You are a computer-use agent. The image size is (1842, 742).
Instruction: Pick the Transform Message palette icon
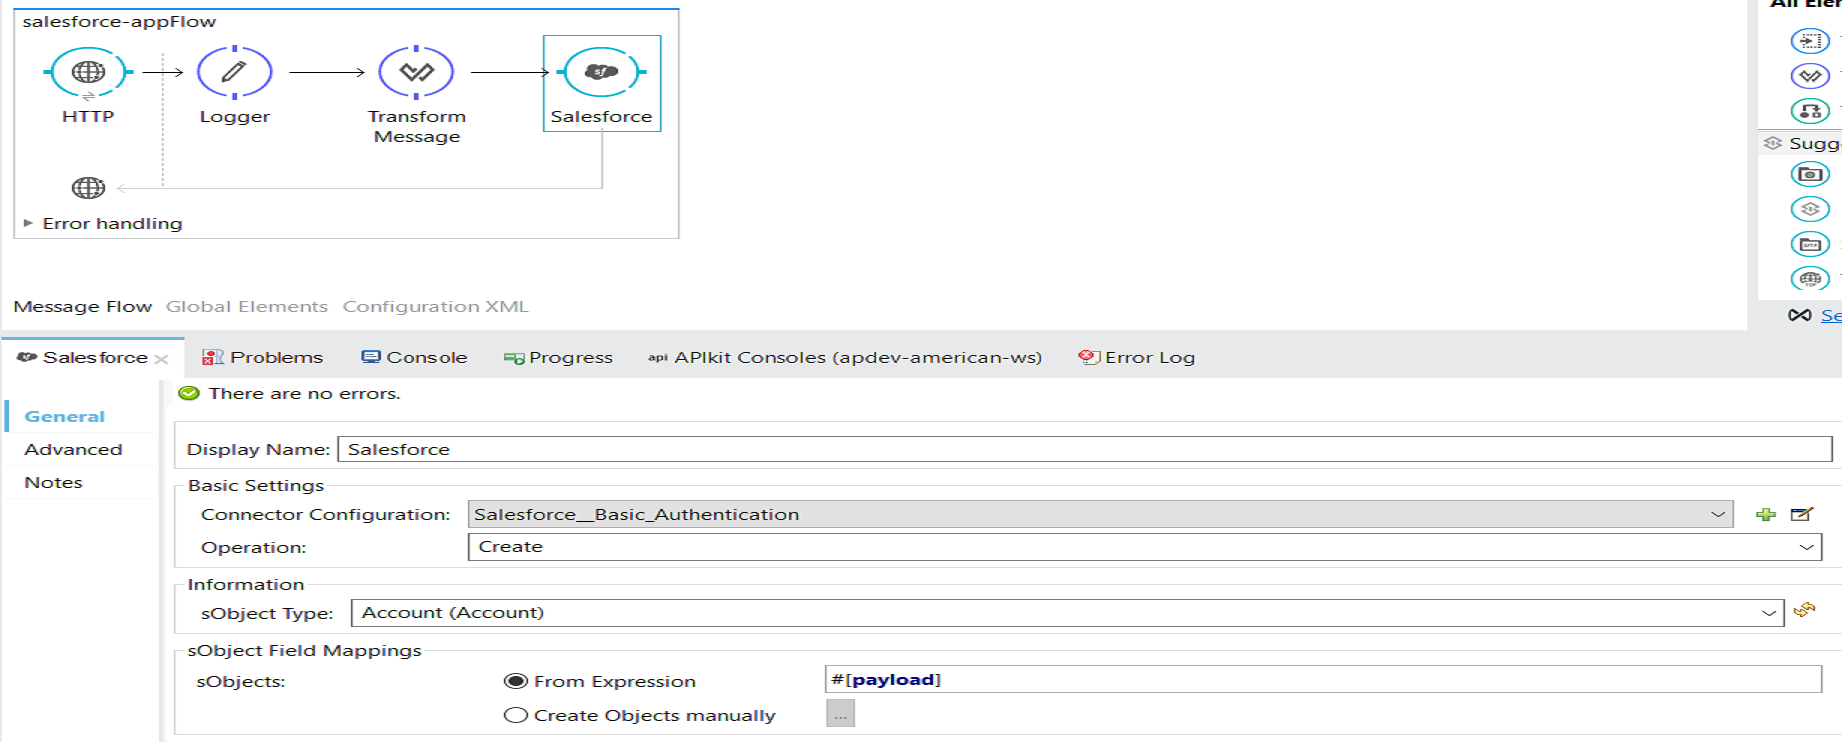(x=1810, y=76)
